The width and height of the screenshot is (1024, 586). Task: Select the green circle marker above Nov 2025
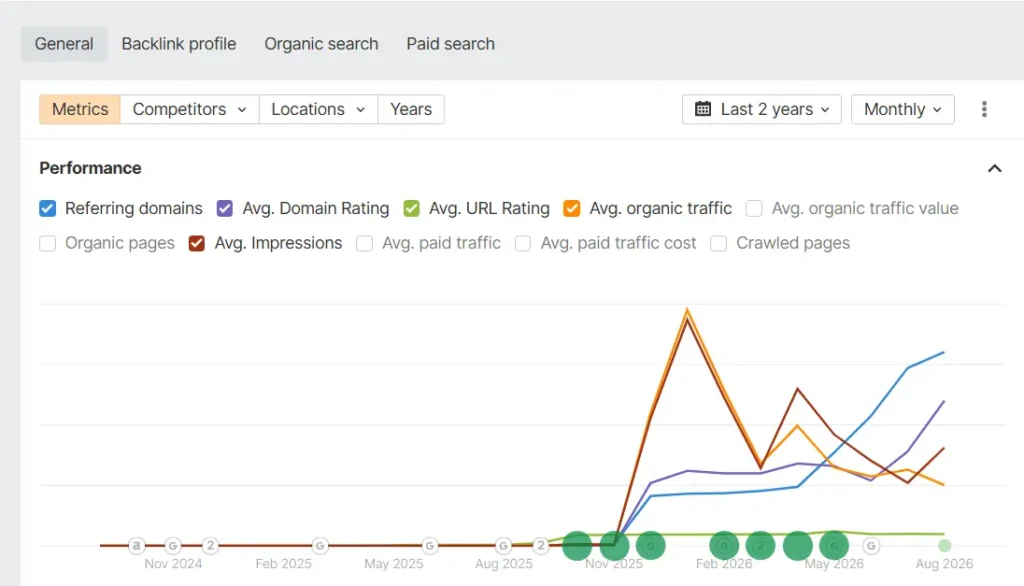(615, 545)
